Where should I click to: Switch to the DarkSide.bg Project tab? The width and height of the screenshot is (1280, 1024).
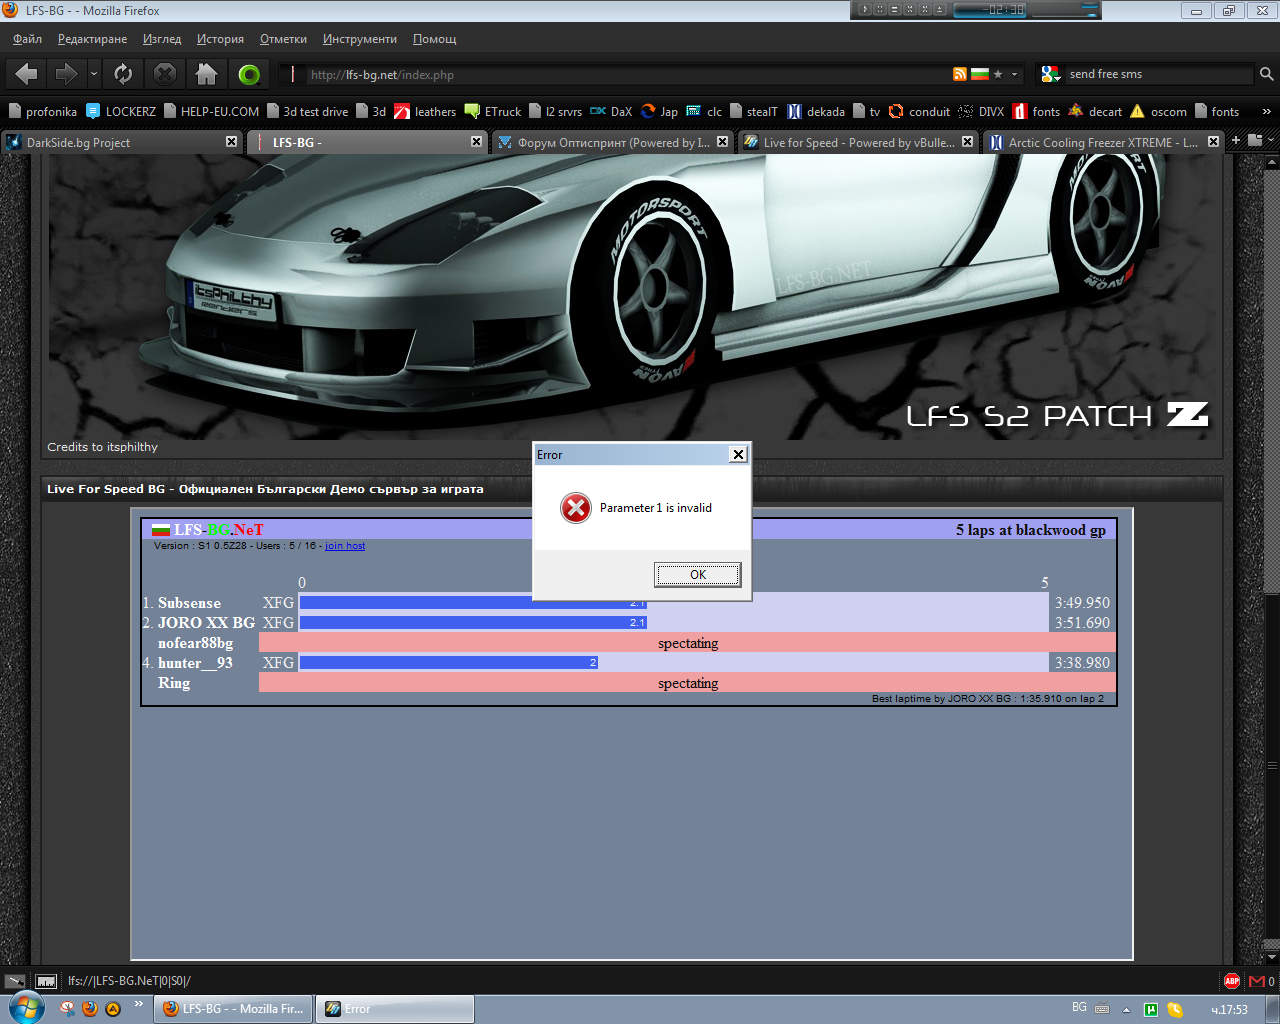click(122, 142)
